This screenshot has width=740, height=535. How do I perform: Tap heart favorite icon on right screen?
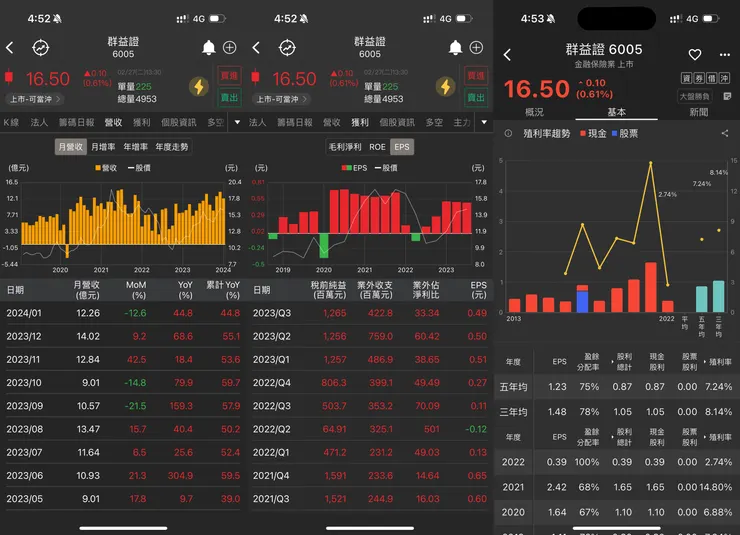(695, 55)
